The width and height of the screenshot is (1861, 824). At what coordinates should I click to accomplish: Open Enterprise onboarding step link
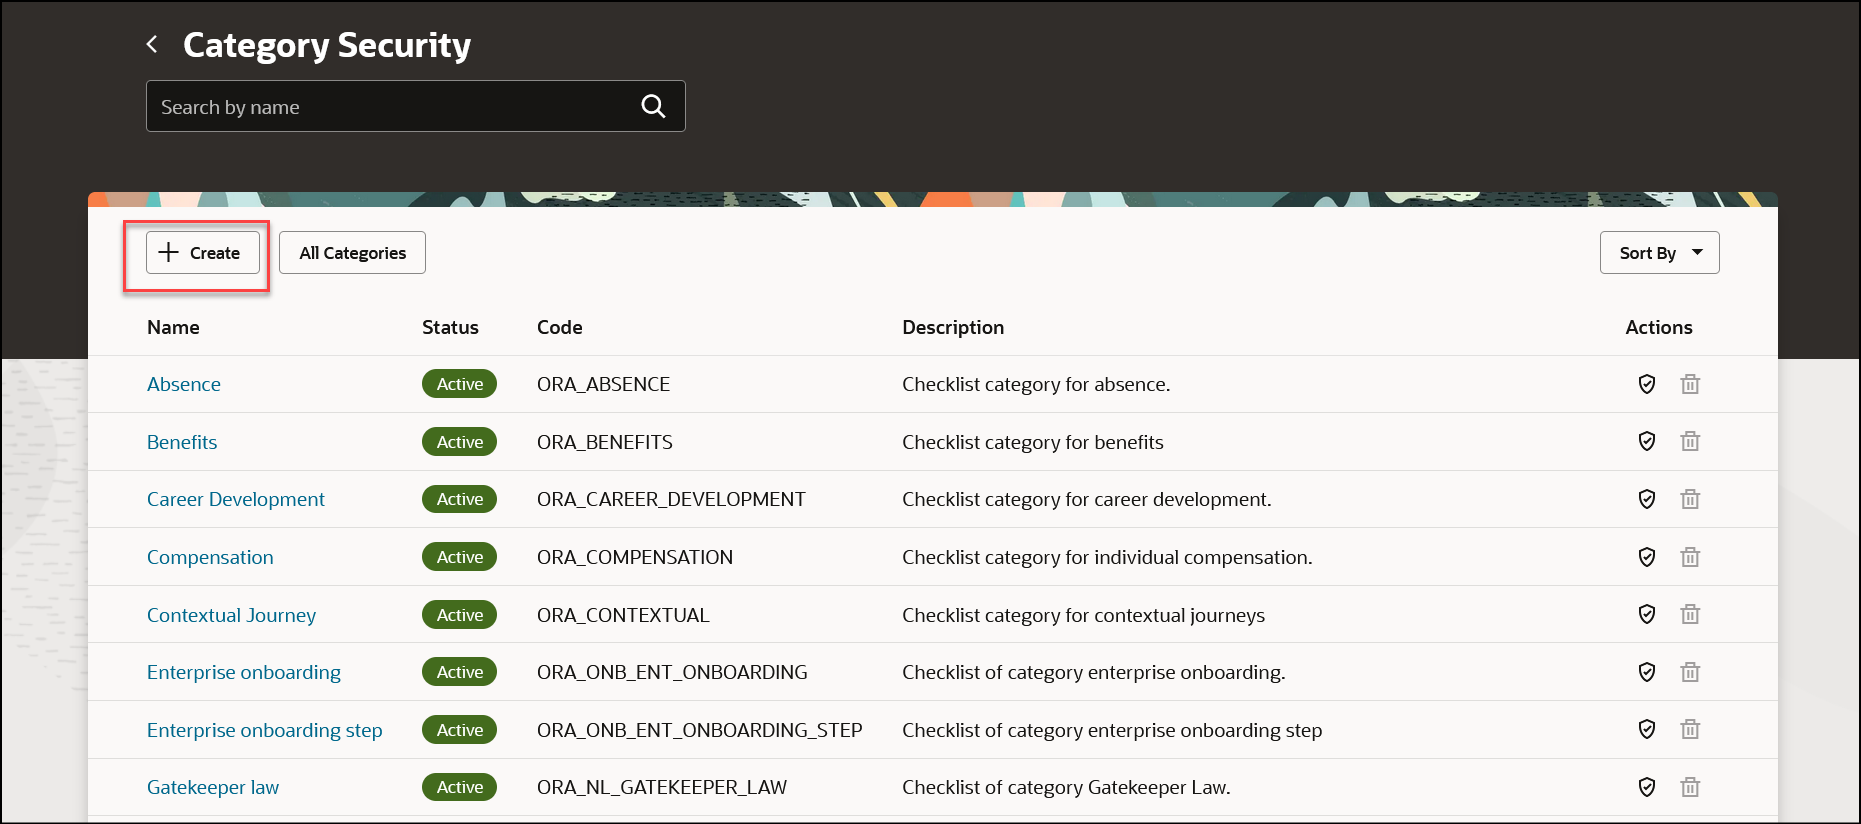point(265,730)
